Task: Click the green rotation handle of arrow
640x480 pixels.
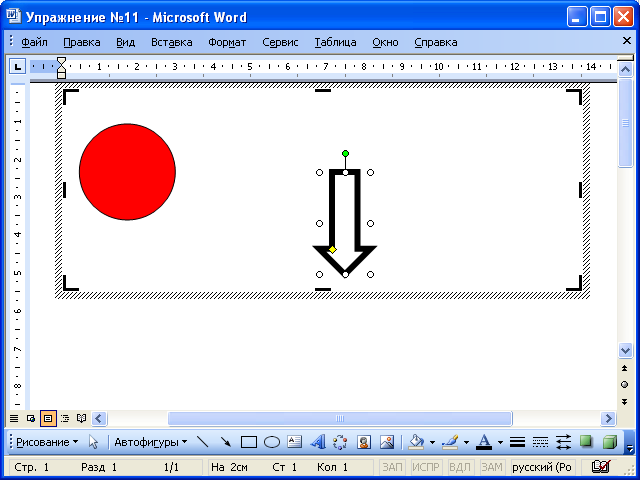Action: click(x=345, y=153)
